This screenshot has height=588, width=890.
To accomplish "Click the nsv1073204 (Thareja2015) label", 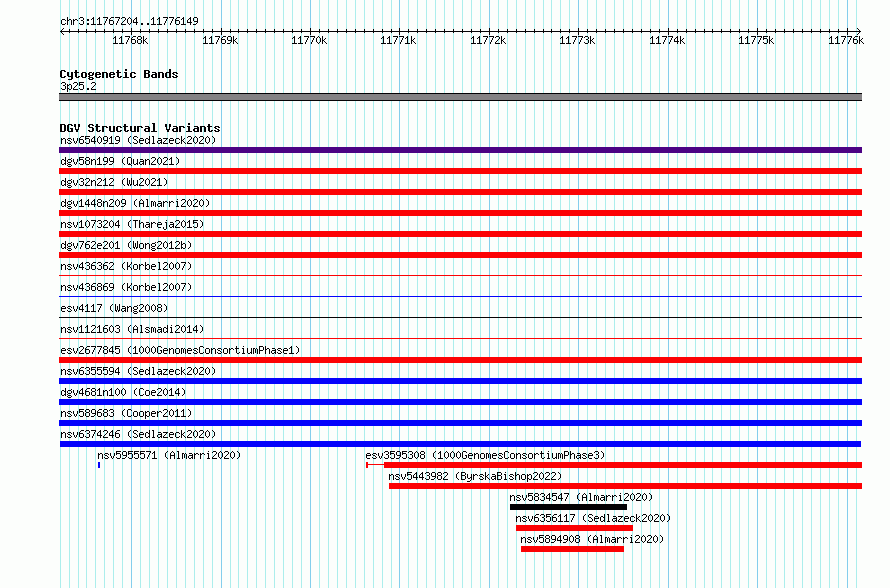I will click(x=132, y=224).
